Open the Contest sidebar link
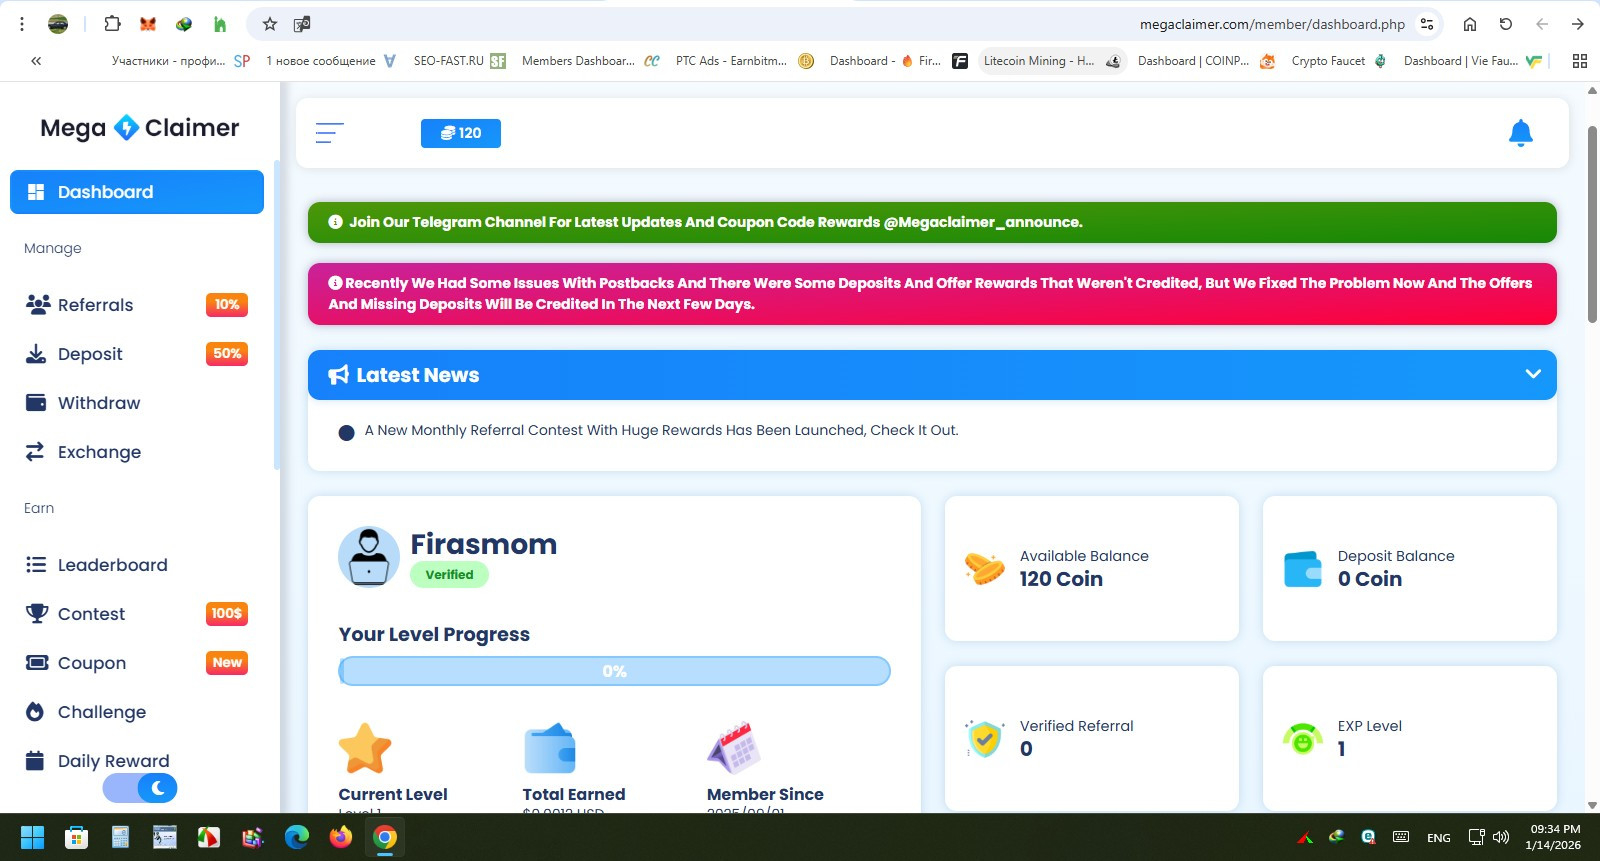1600x861 pixels. [x=137, y=614]
